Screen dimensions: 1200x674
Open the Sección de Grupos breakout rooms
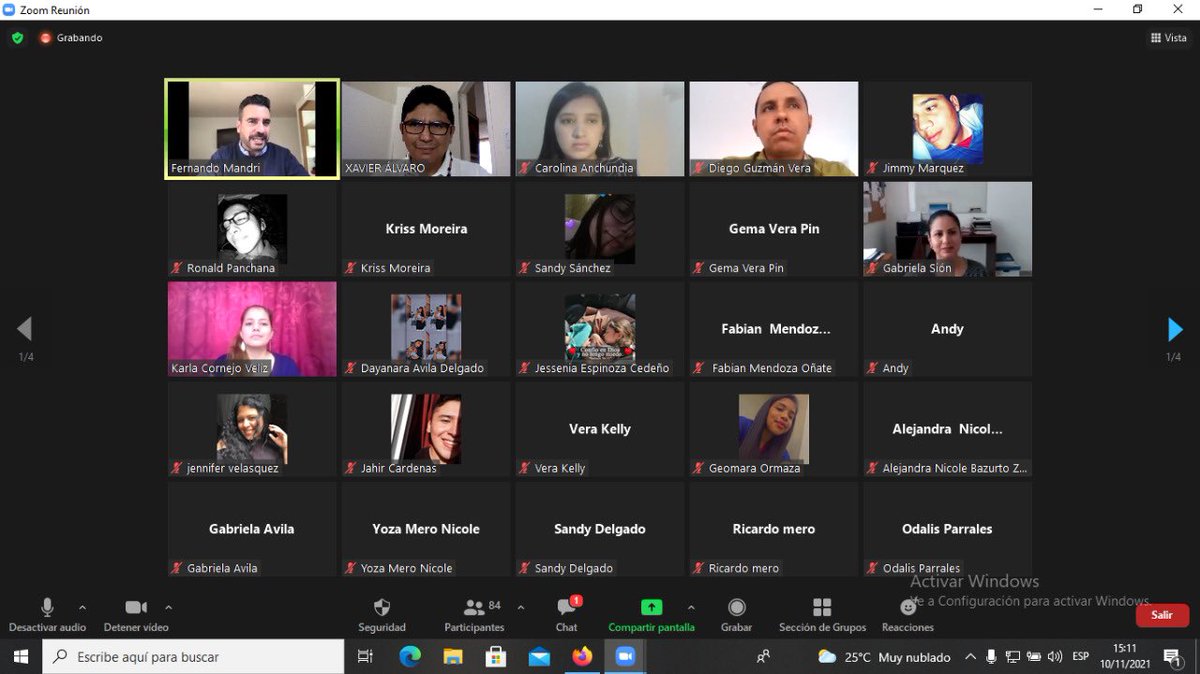coord(822,614)
